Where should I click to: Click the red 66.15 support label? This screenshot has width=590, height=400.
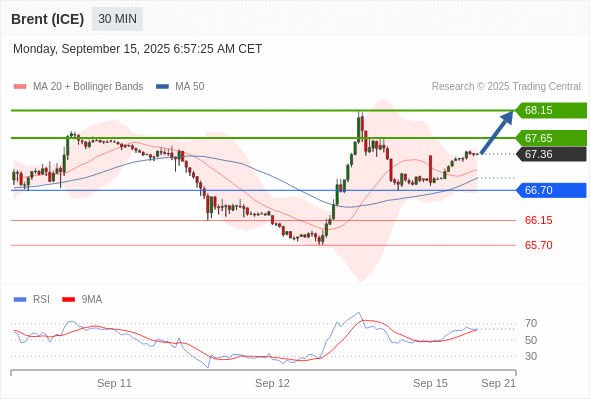click(x=538, y=221)
